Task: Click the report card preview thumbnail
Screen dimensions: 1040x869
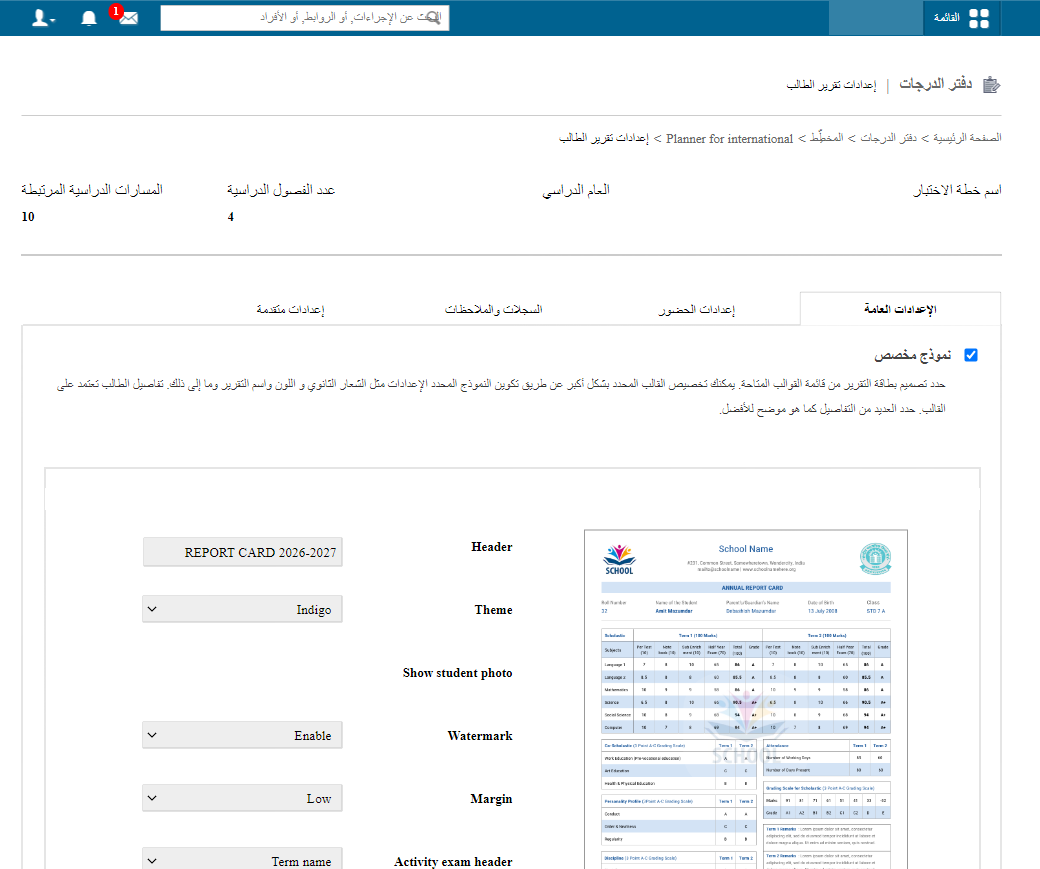Action: tap(746, 699)
